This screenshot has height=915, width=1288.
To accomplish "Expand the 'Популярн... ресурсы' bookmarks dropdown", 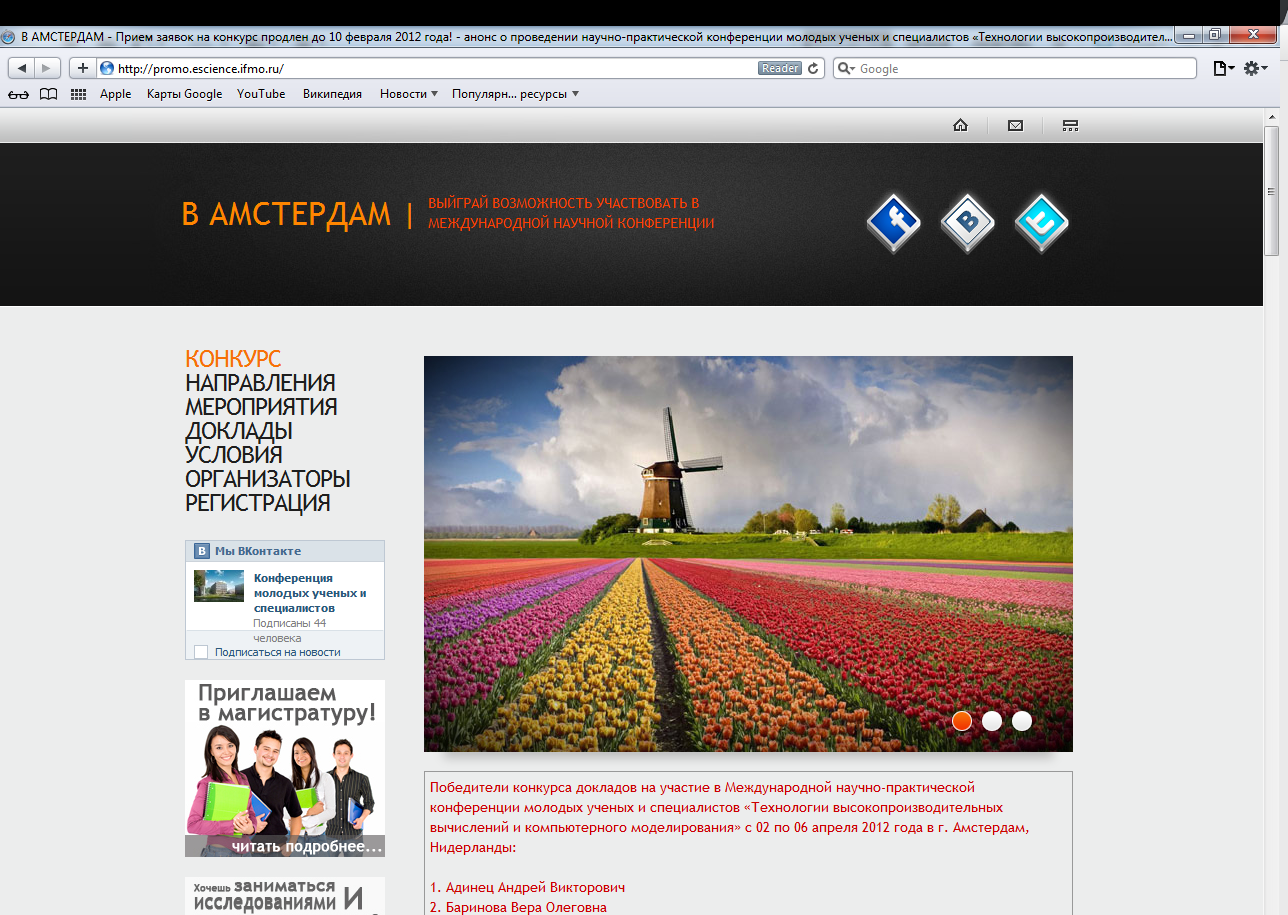I will [x=515, y=94].
